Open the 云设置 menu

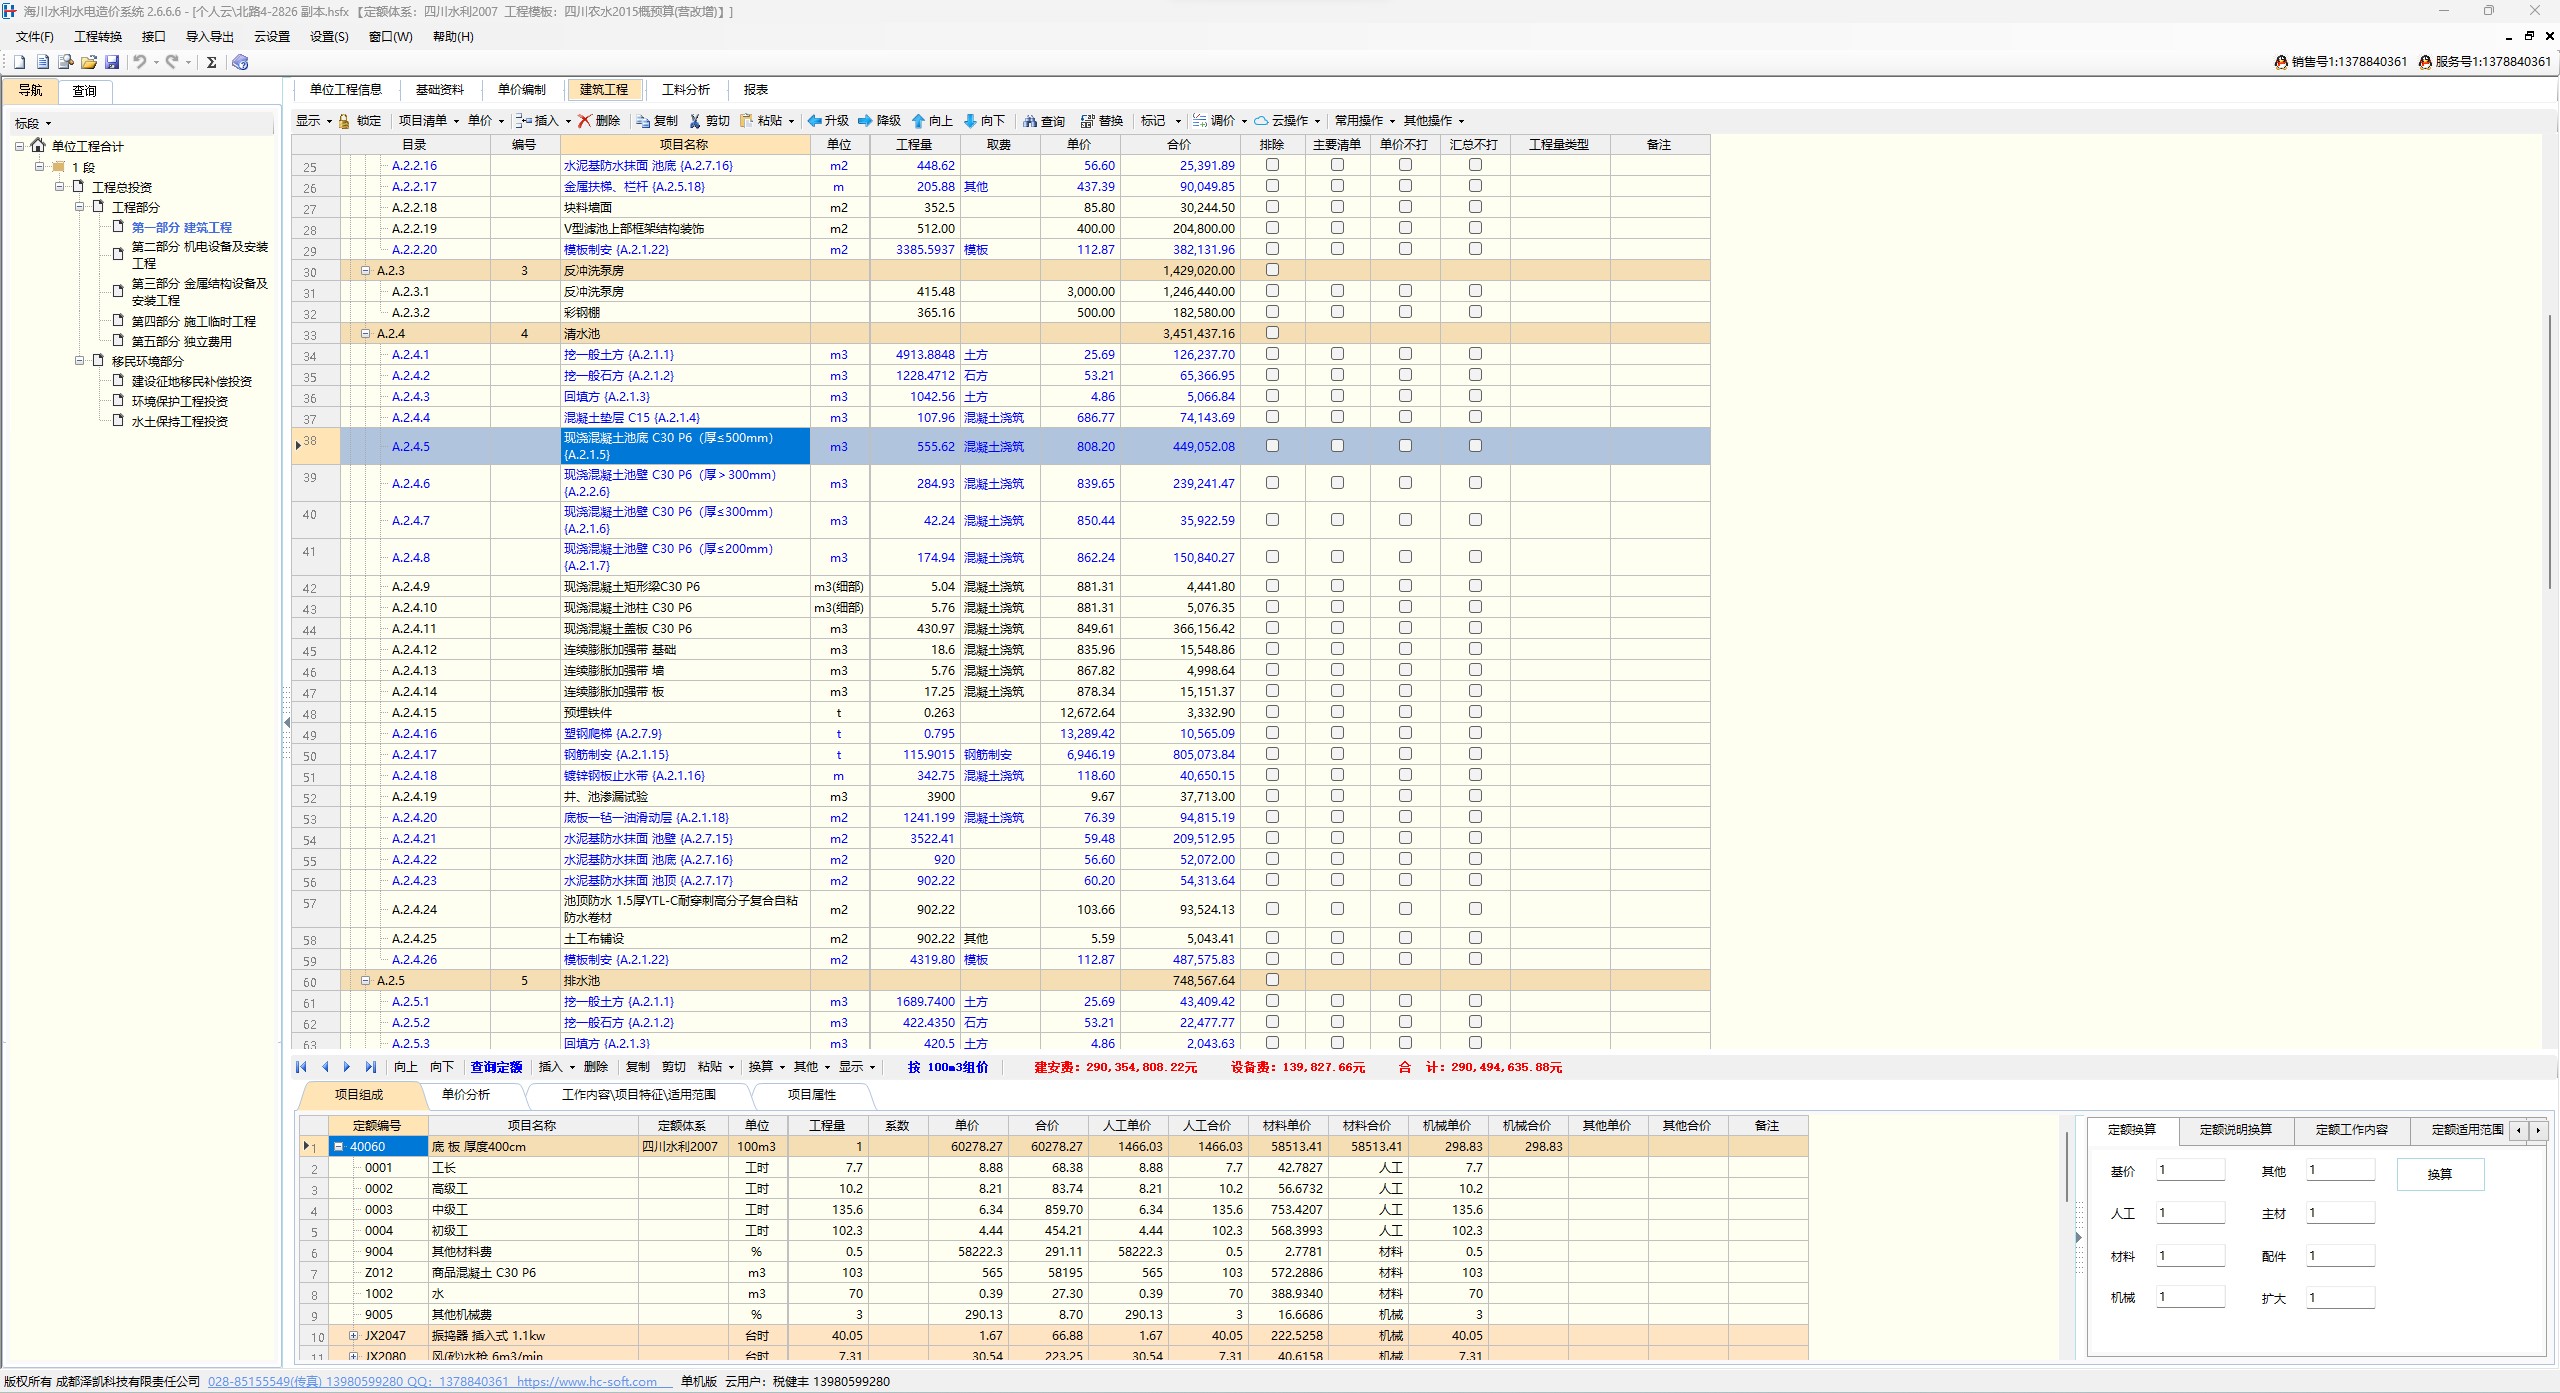click(x=272, y=37)
